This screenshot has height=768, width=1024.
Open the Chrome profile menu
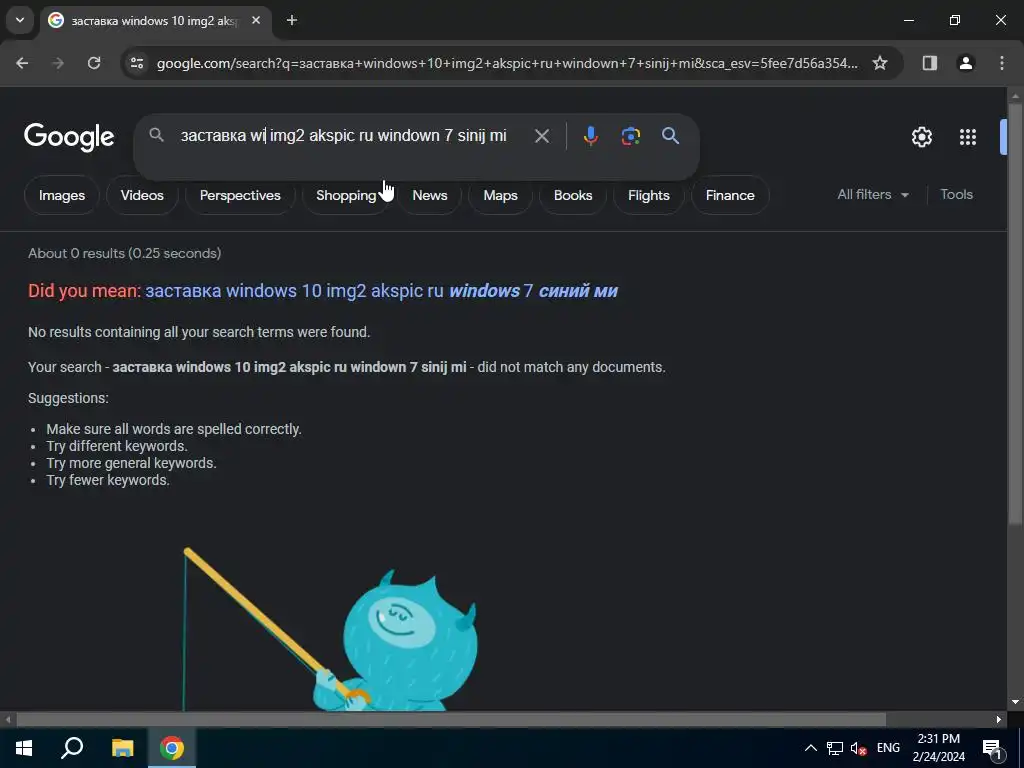tap(966, 63)
